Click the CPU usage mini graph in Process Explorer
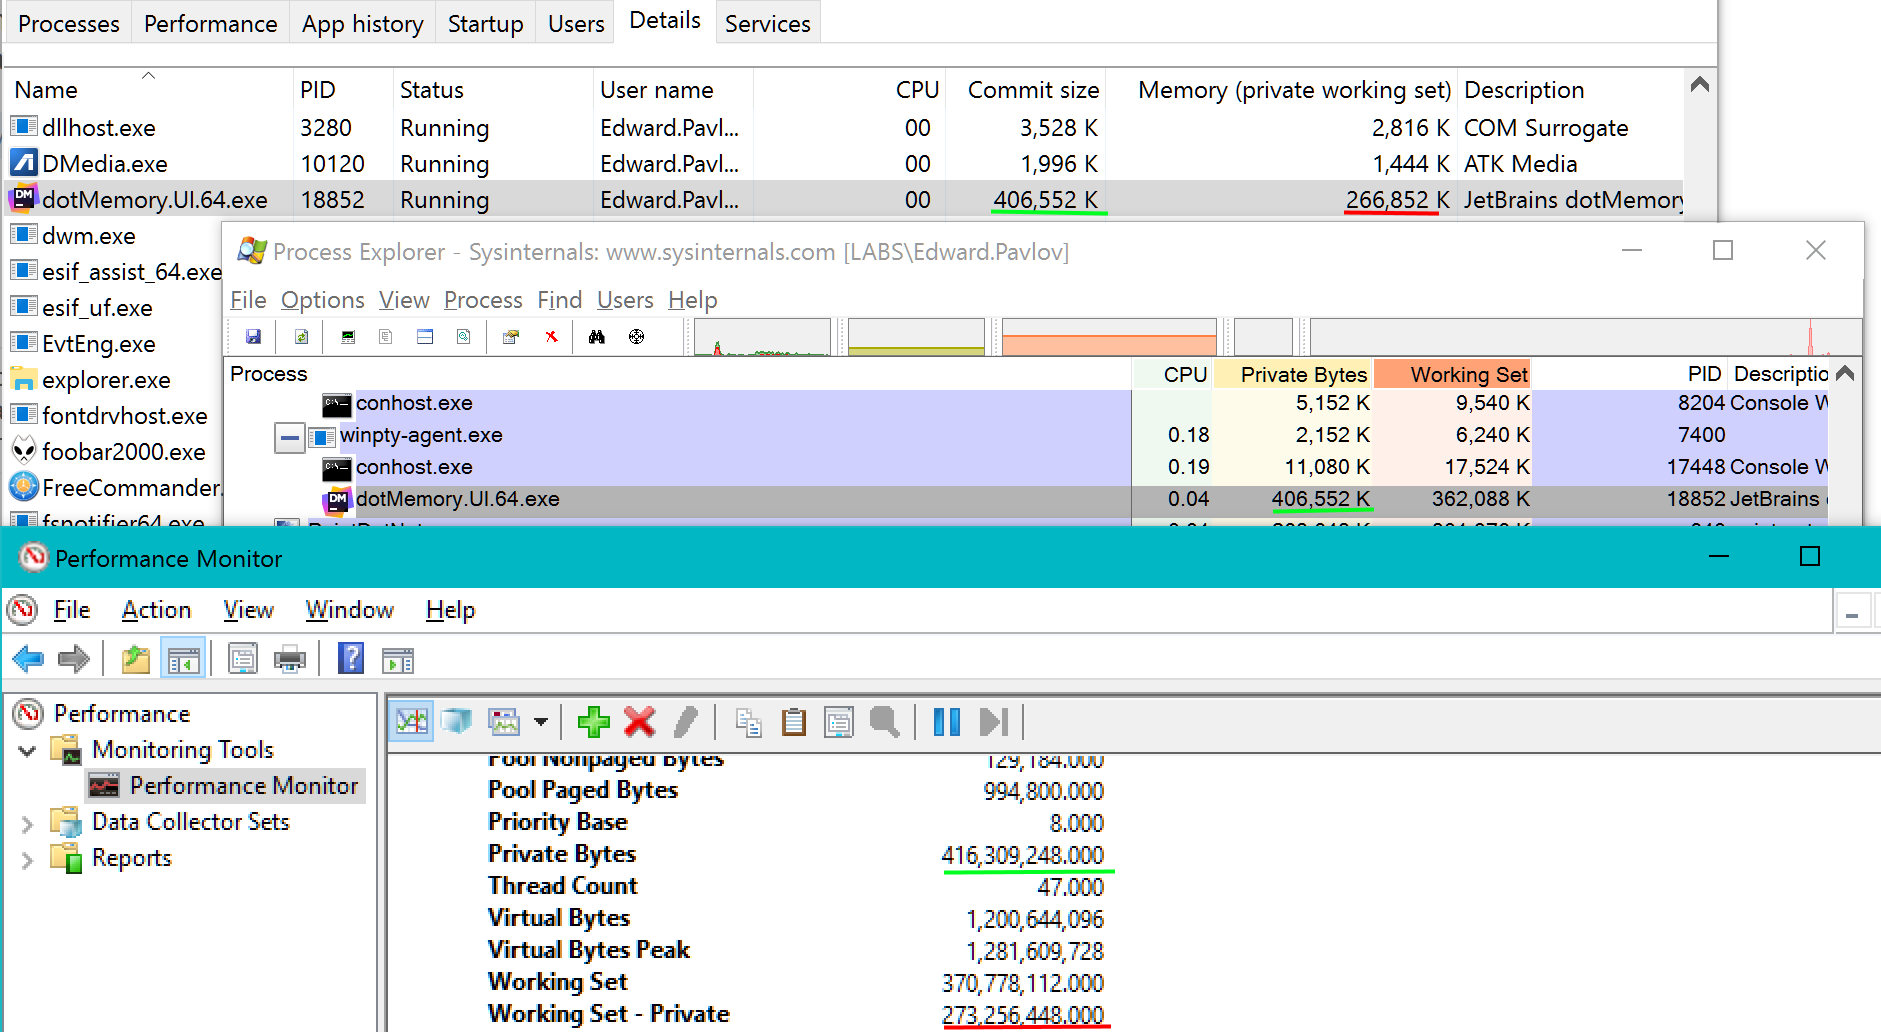Image resolution: width=1881 pixels, height=1032 pixels. [x=763, y=337]
